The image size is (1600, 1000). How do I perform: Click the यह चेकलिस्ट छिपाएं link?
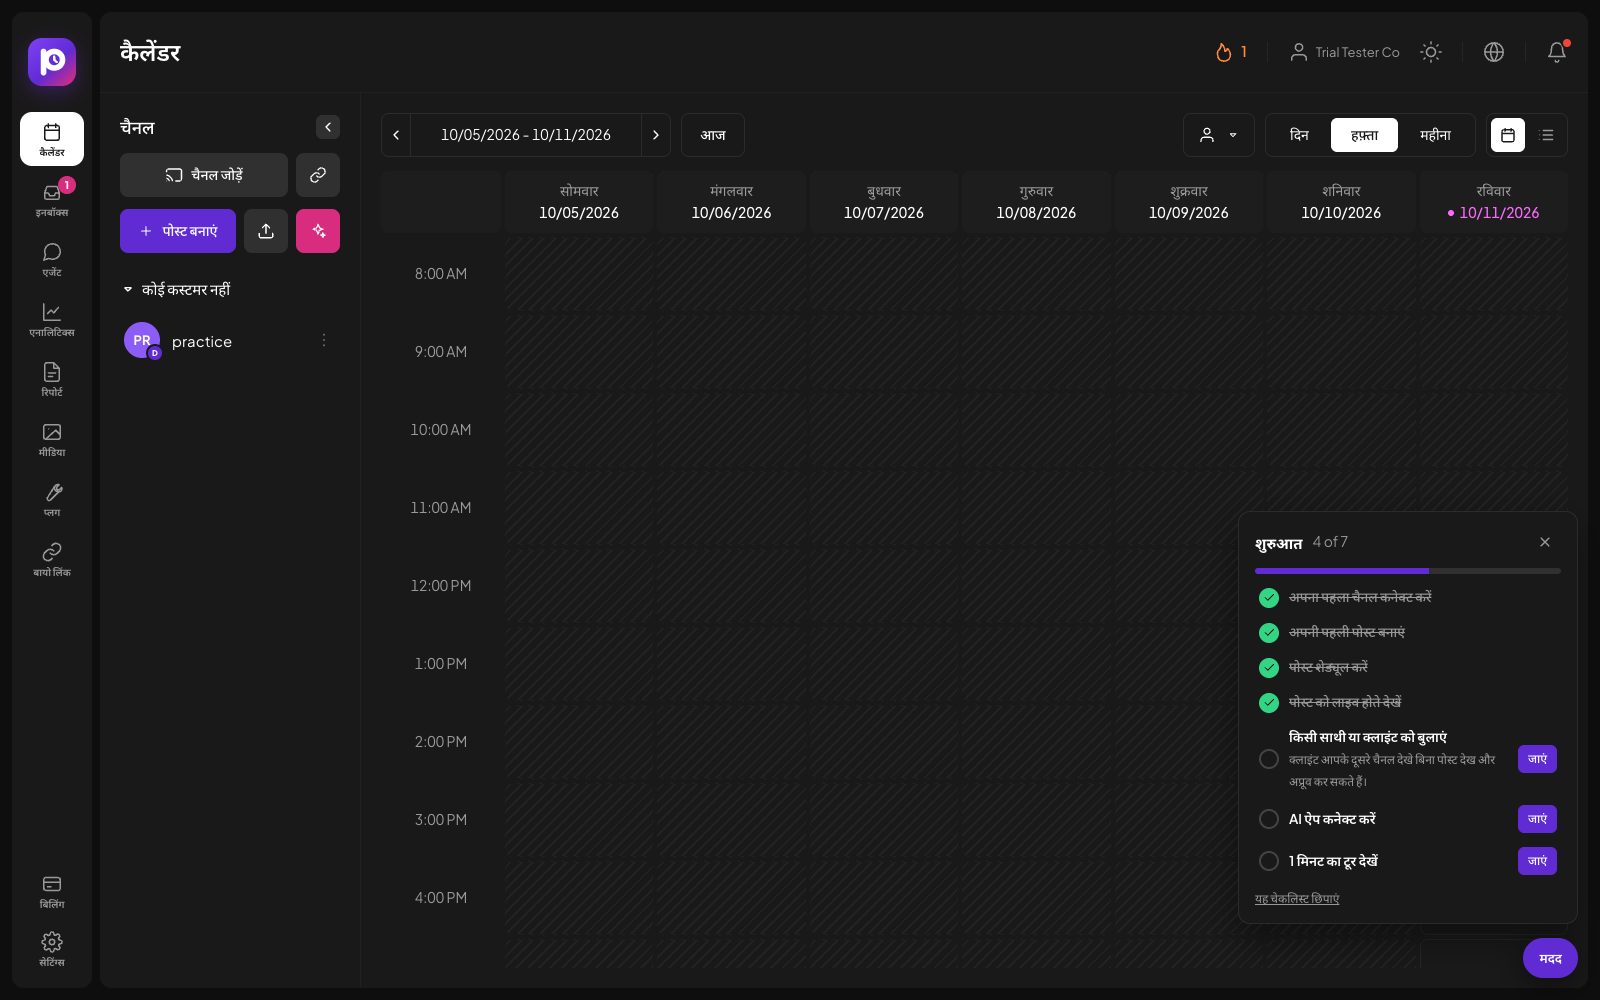point(1297,899)
